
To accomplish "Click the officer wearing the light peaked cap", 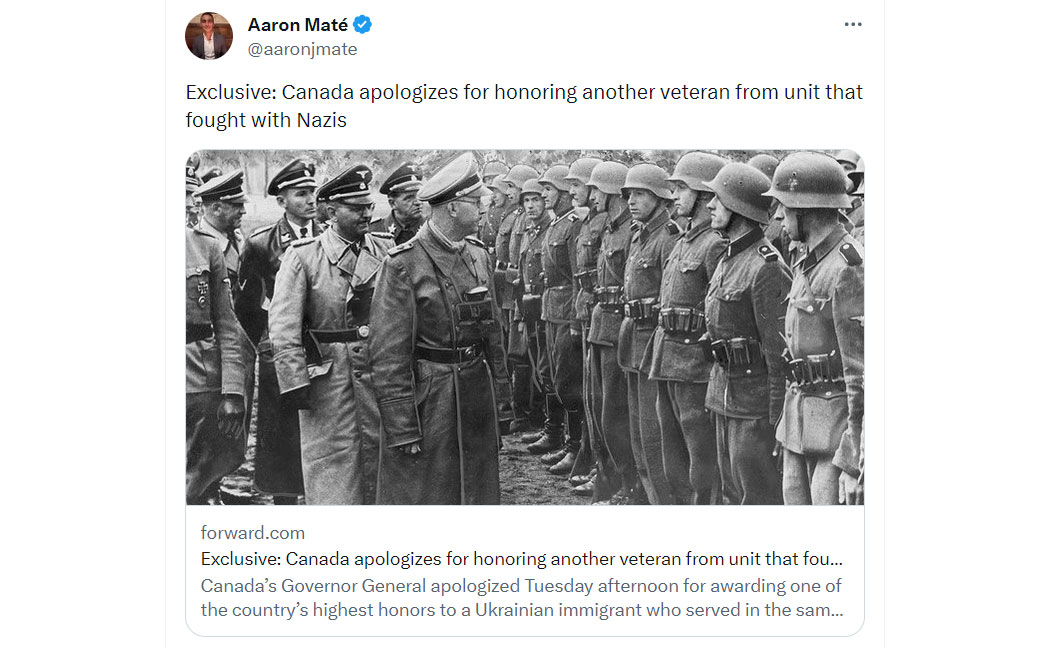I will (x=437, y=328).
